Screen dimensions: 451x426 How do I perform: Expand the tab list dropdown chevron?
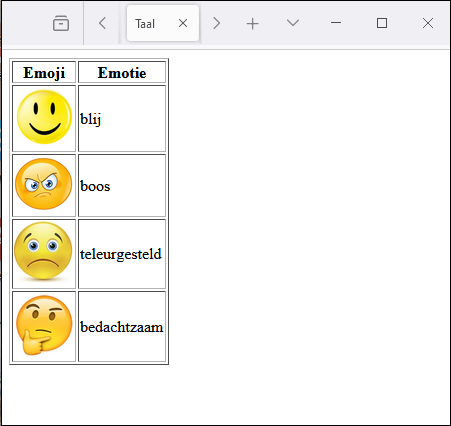pyautogui.click(x=293, y=23)
